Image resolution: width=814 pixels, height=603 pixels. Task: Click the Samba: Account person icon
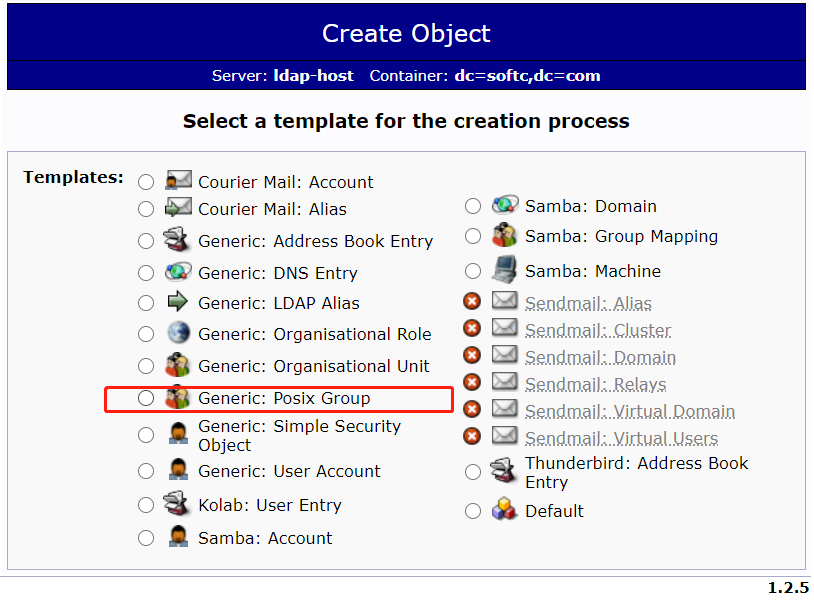pos(178,537)
